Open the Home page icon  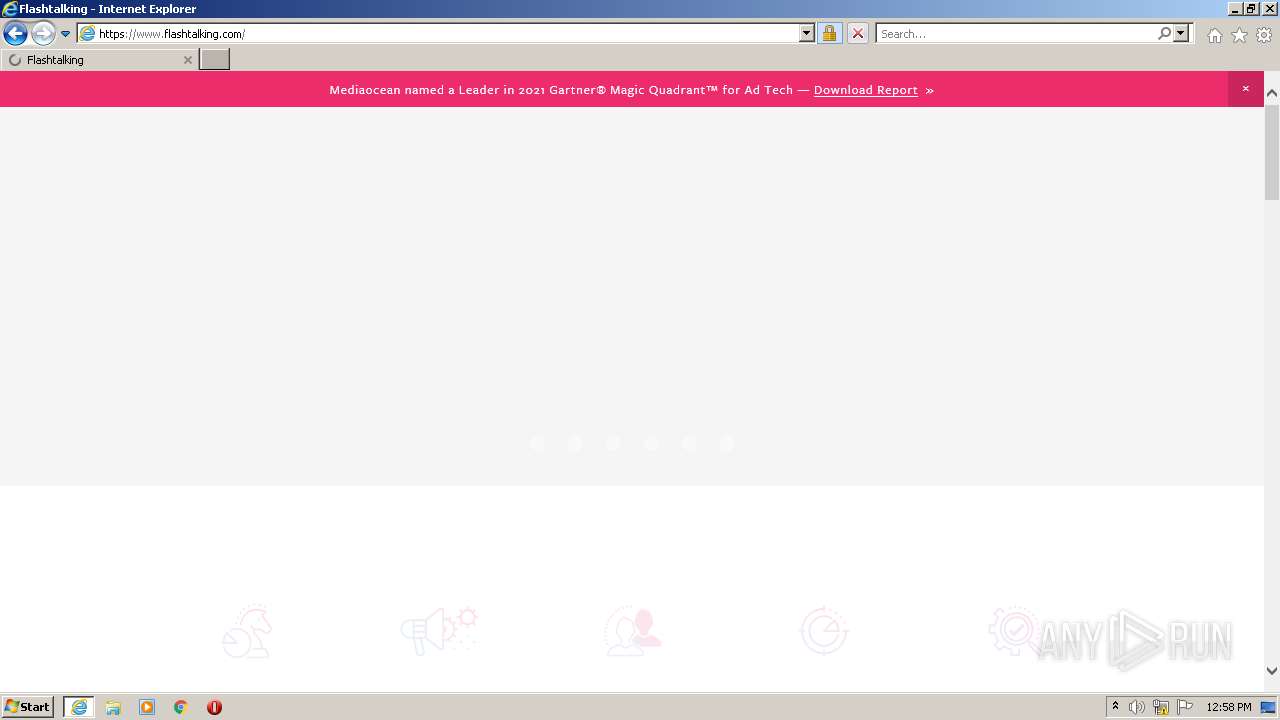(1214, 35)
